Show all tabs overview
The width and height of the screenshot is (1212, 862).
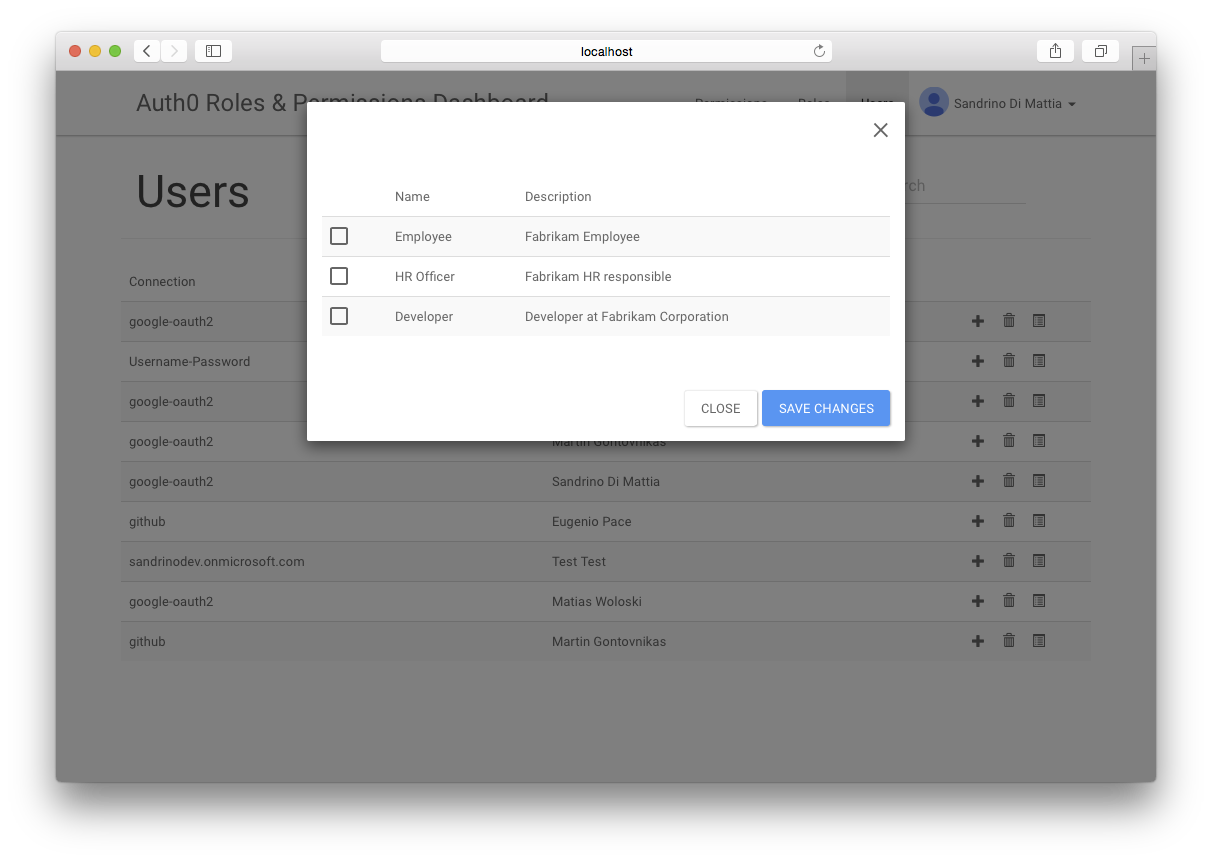(x=1100, y=51)
